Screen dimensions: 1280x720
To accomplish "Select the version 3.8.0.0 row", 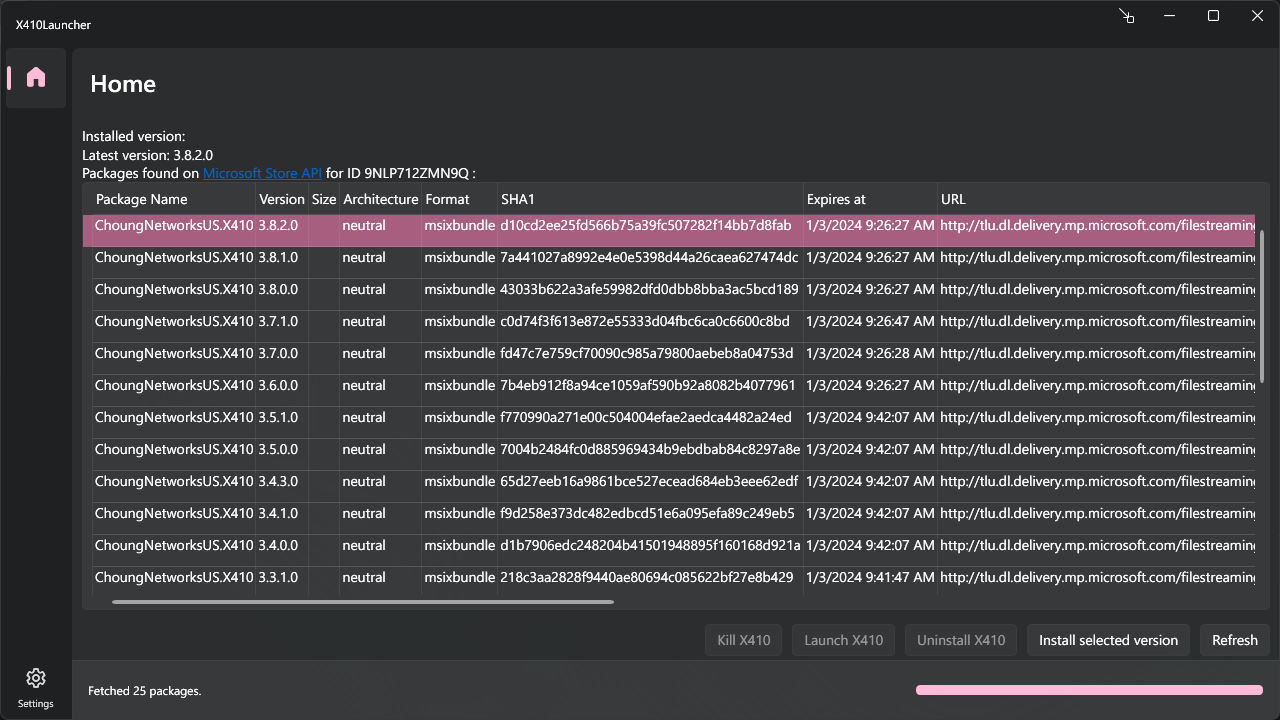I will [x=669, y=294].
